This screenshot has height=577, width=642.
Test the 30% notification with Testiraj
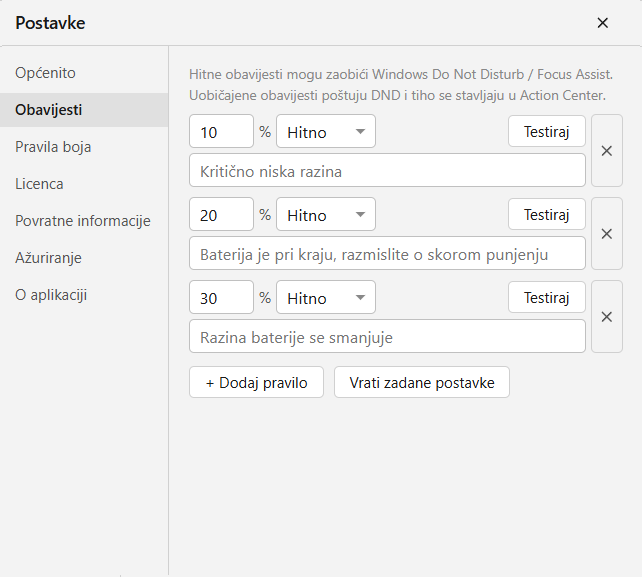(x=547, y=298)
